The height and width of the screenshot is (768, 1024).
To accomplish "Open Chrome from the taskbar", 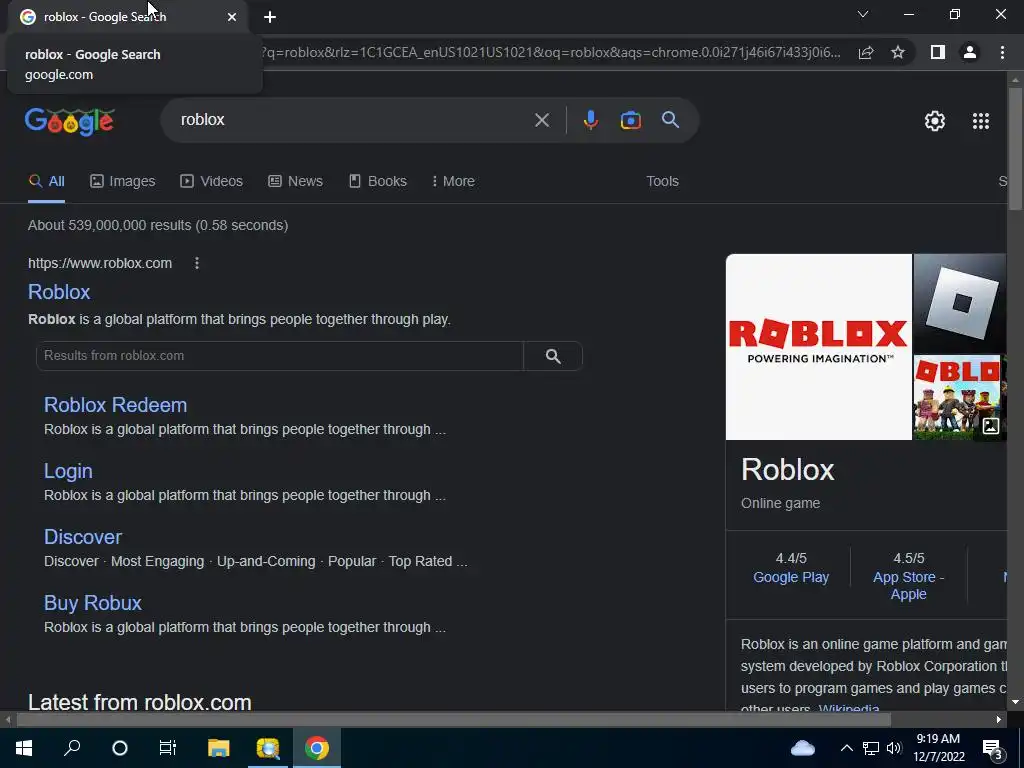I will coord(317,748).
